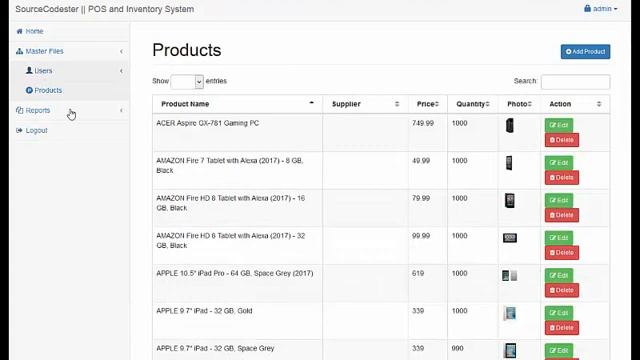
Task: Edit AMAZON Fire HD 8 16 GB product
Action: pyautogui.click(x=559, y=200)
